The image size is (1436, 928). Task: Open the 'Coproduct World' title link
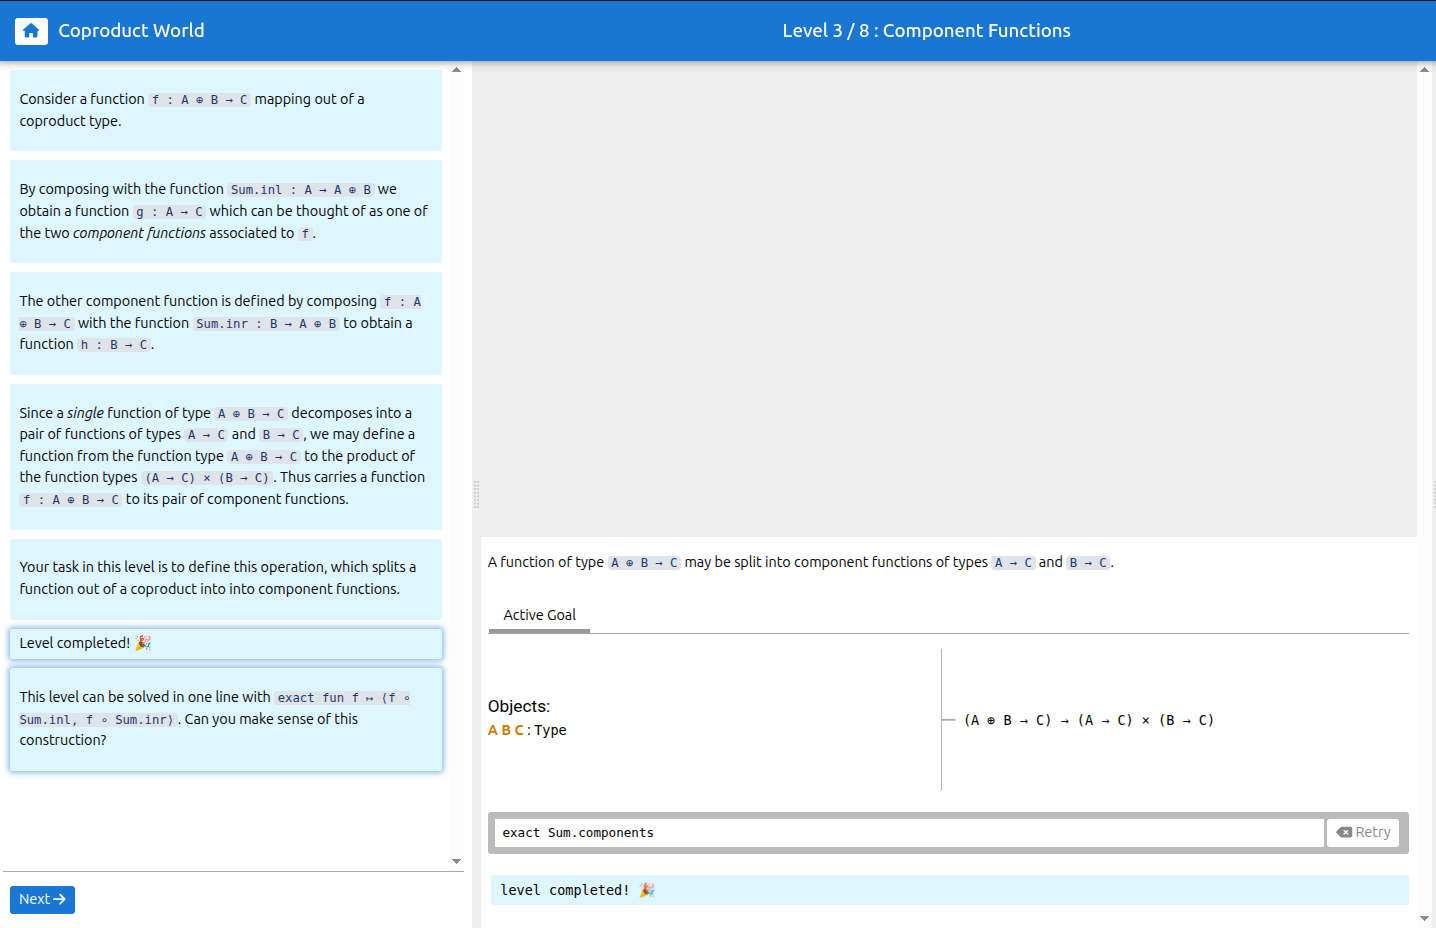(x=131, y=31)
